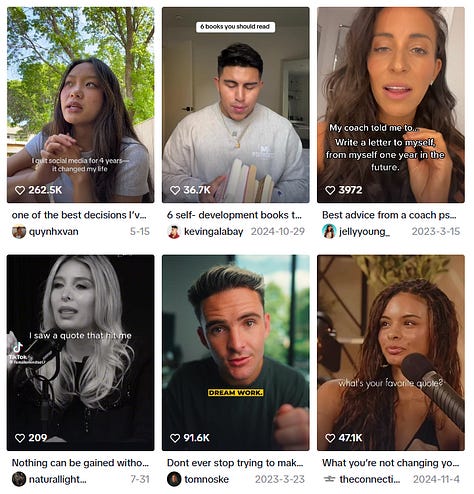The image size is (474, 494).
Task: Click the heart icon beside 3972 likes
Action: (330, 190)
